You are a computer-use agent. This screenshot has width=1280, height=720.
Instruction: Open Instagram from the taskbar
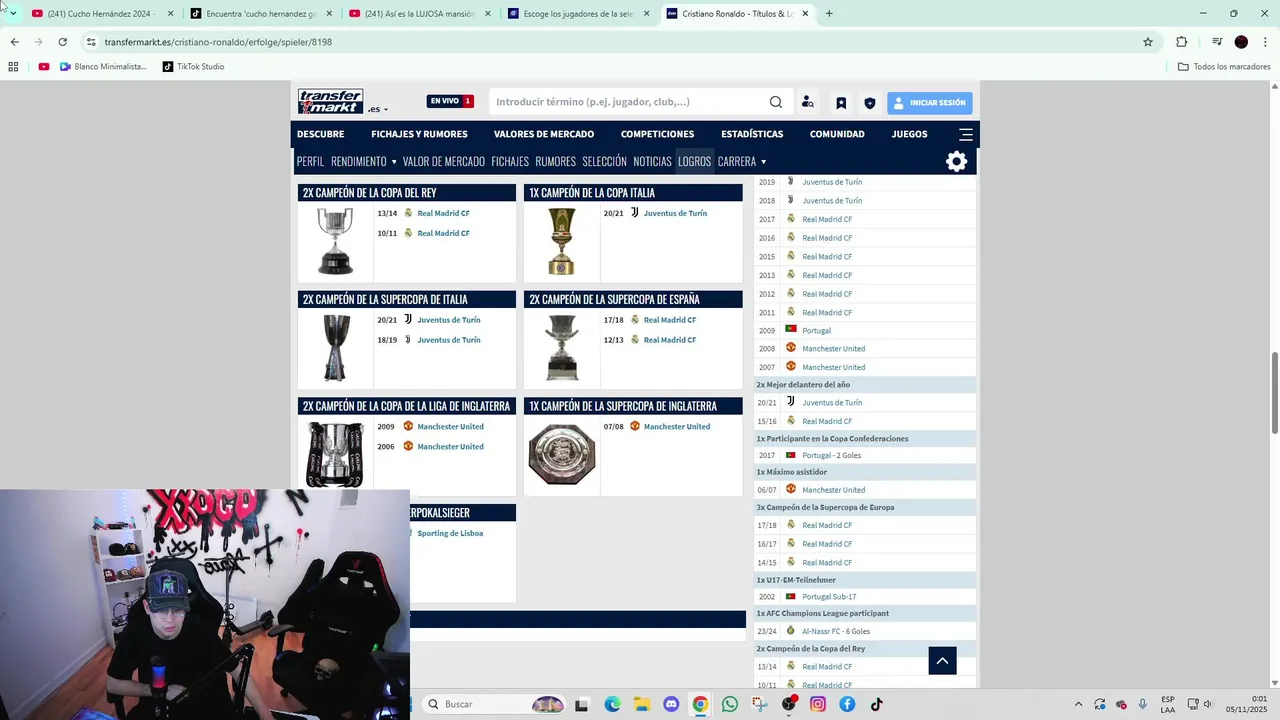pyautogui.click(x=818, y=704)
